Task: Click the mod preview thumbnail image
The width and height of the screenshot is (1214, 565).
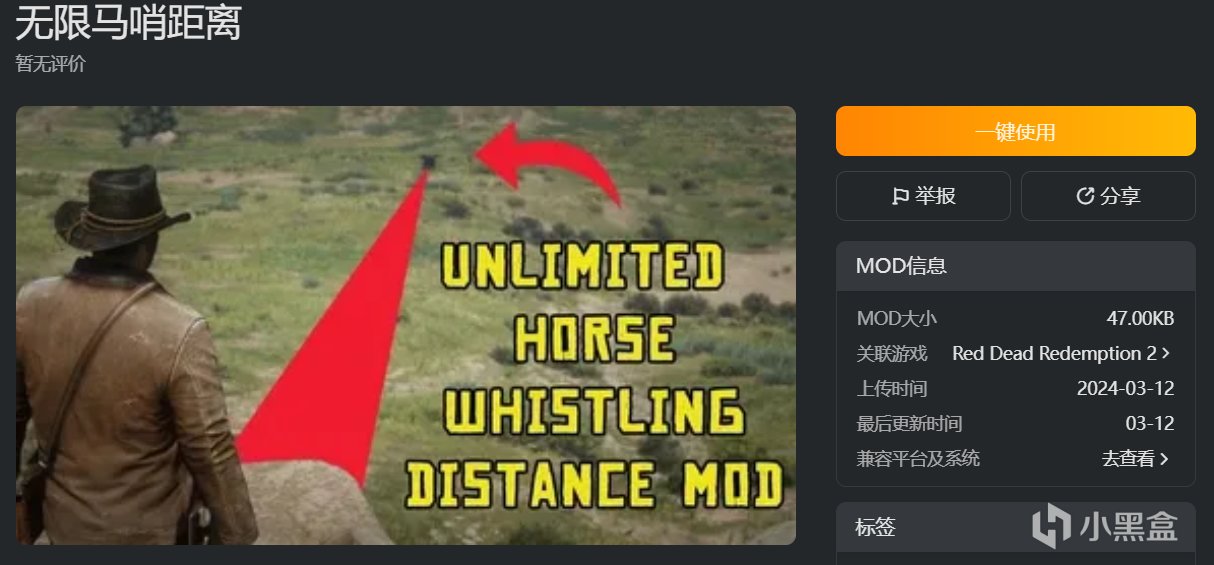Action: click(406, 325)
